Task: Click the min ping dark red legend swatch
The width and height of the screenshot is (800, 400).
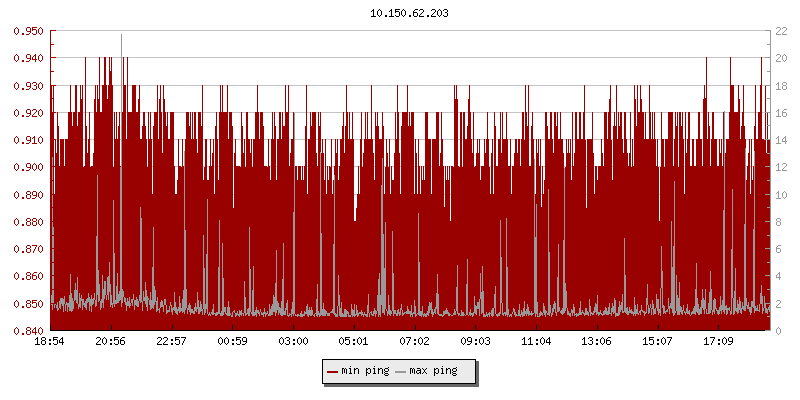Action: (x=333, y=371)
